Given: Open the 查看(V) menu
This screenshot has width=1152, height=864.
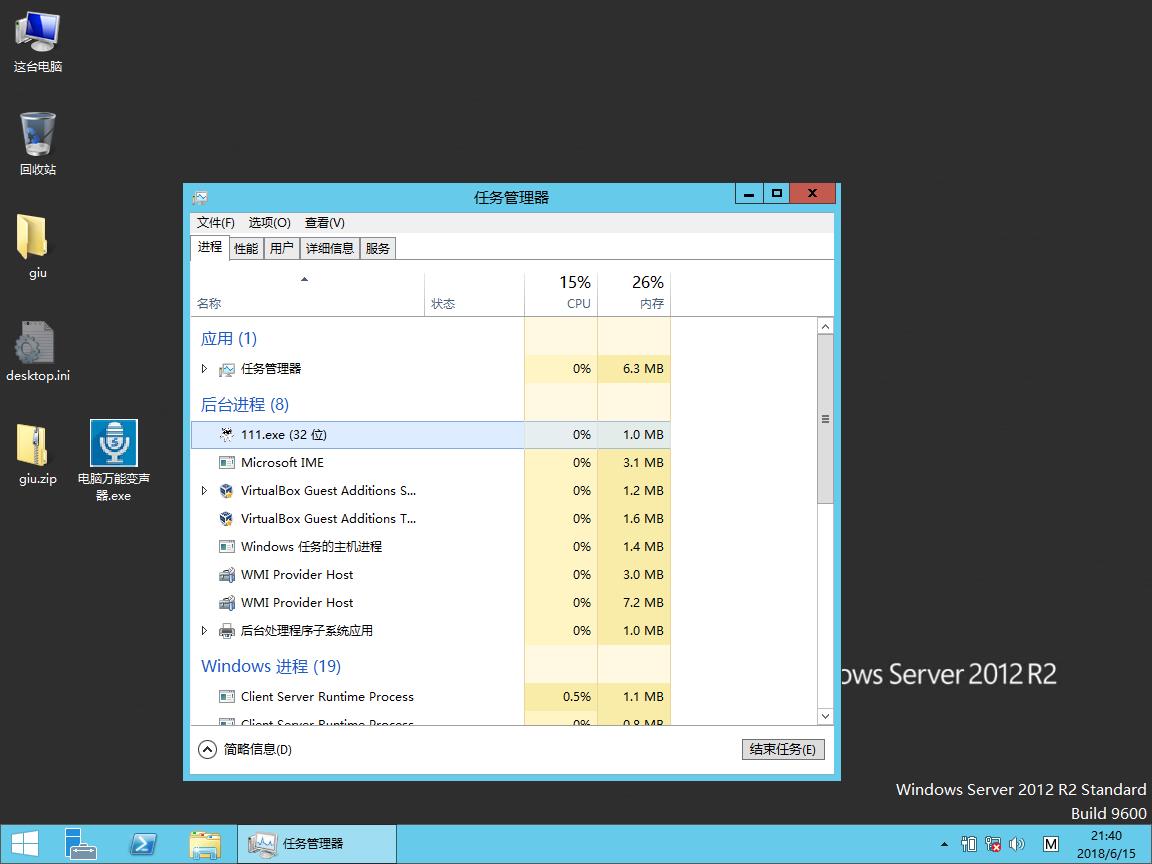Looking at the screenshot, I should [324, 223].
